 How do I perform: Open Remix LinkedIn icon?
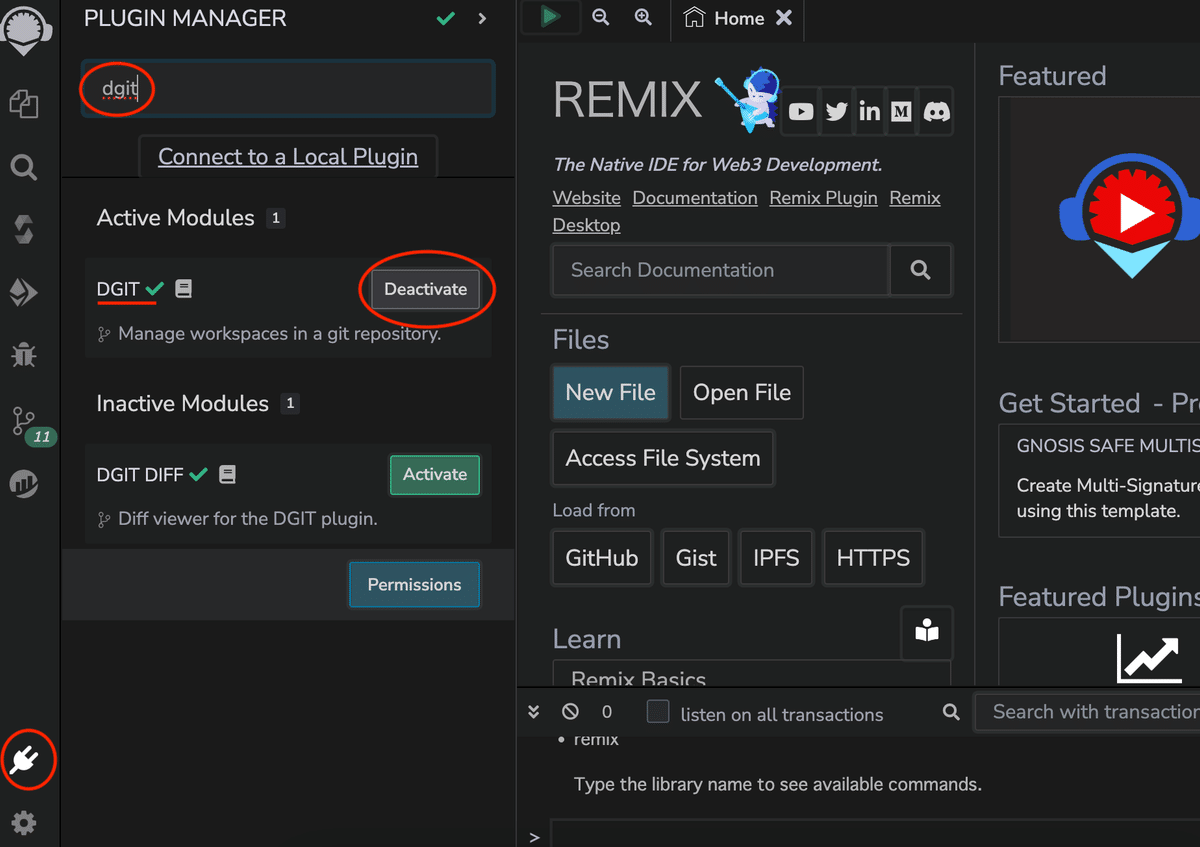pos(869,112)
